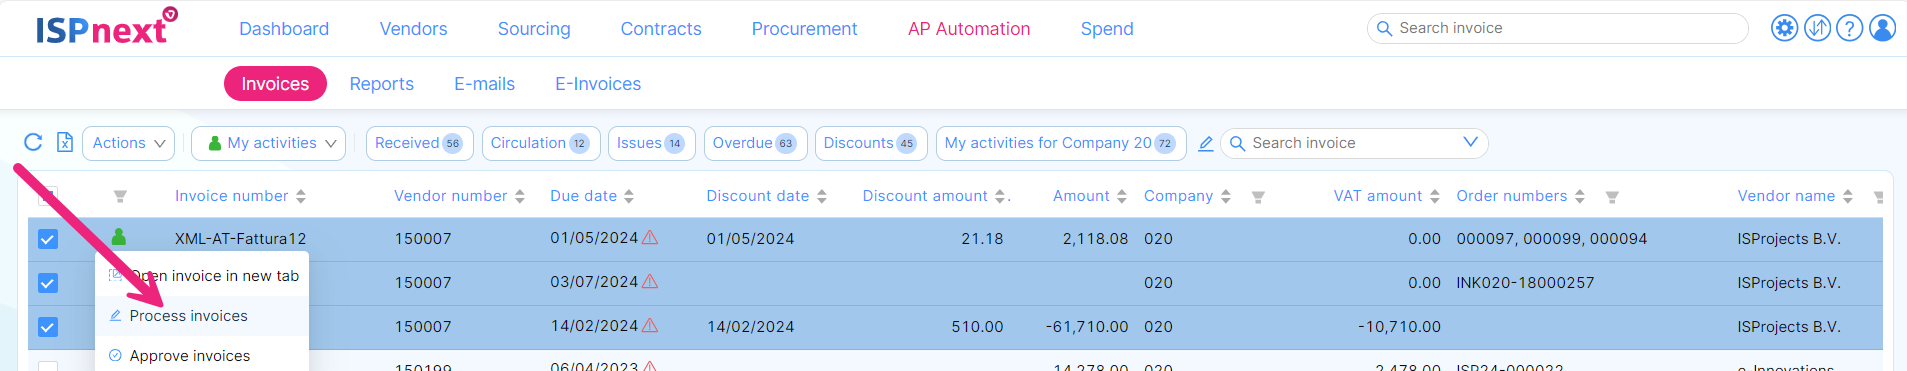This screenshot has width=1907, height=371.
Task: Open the Procurement menu
Action: 805,29
